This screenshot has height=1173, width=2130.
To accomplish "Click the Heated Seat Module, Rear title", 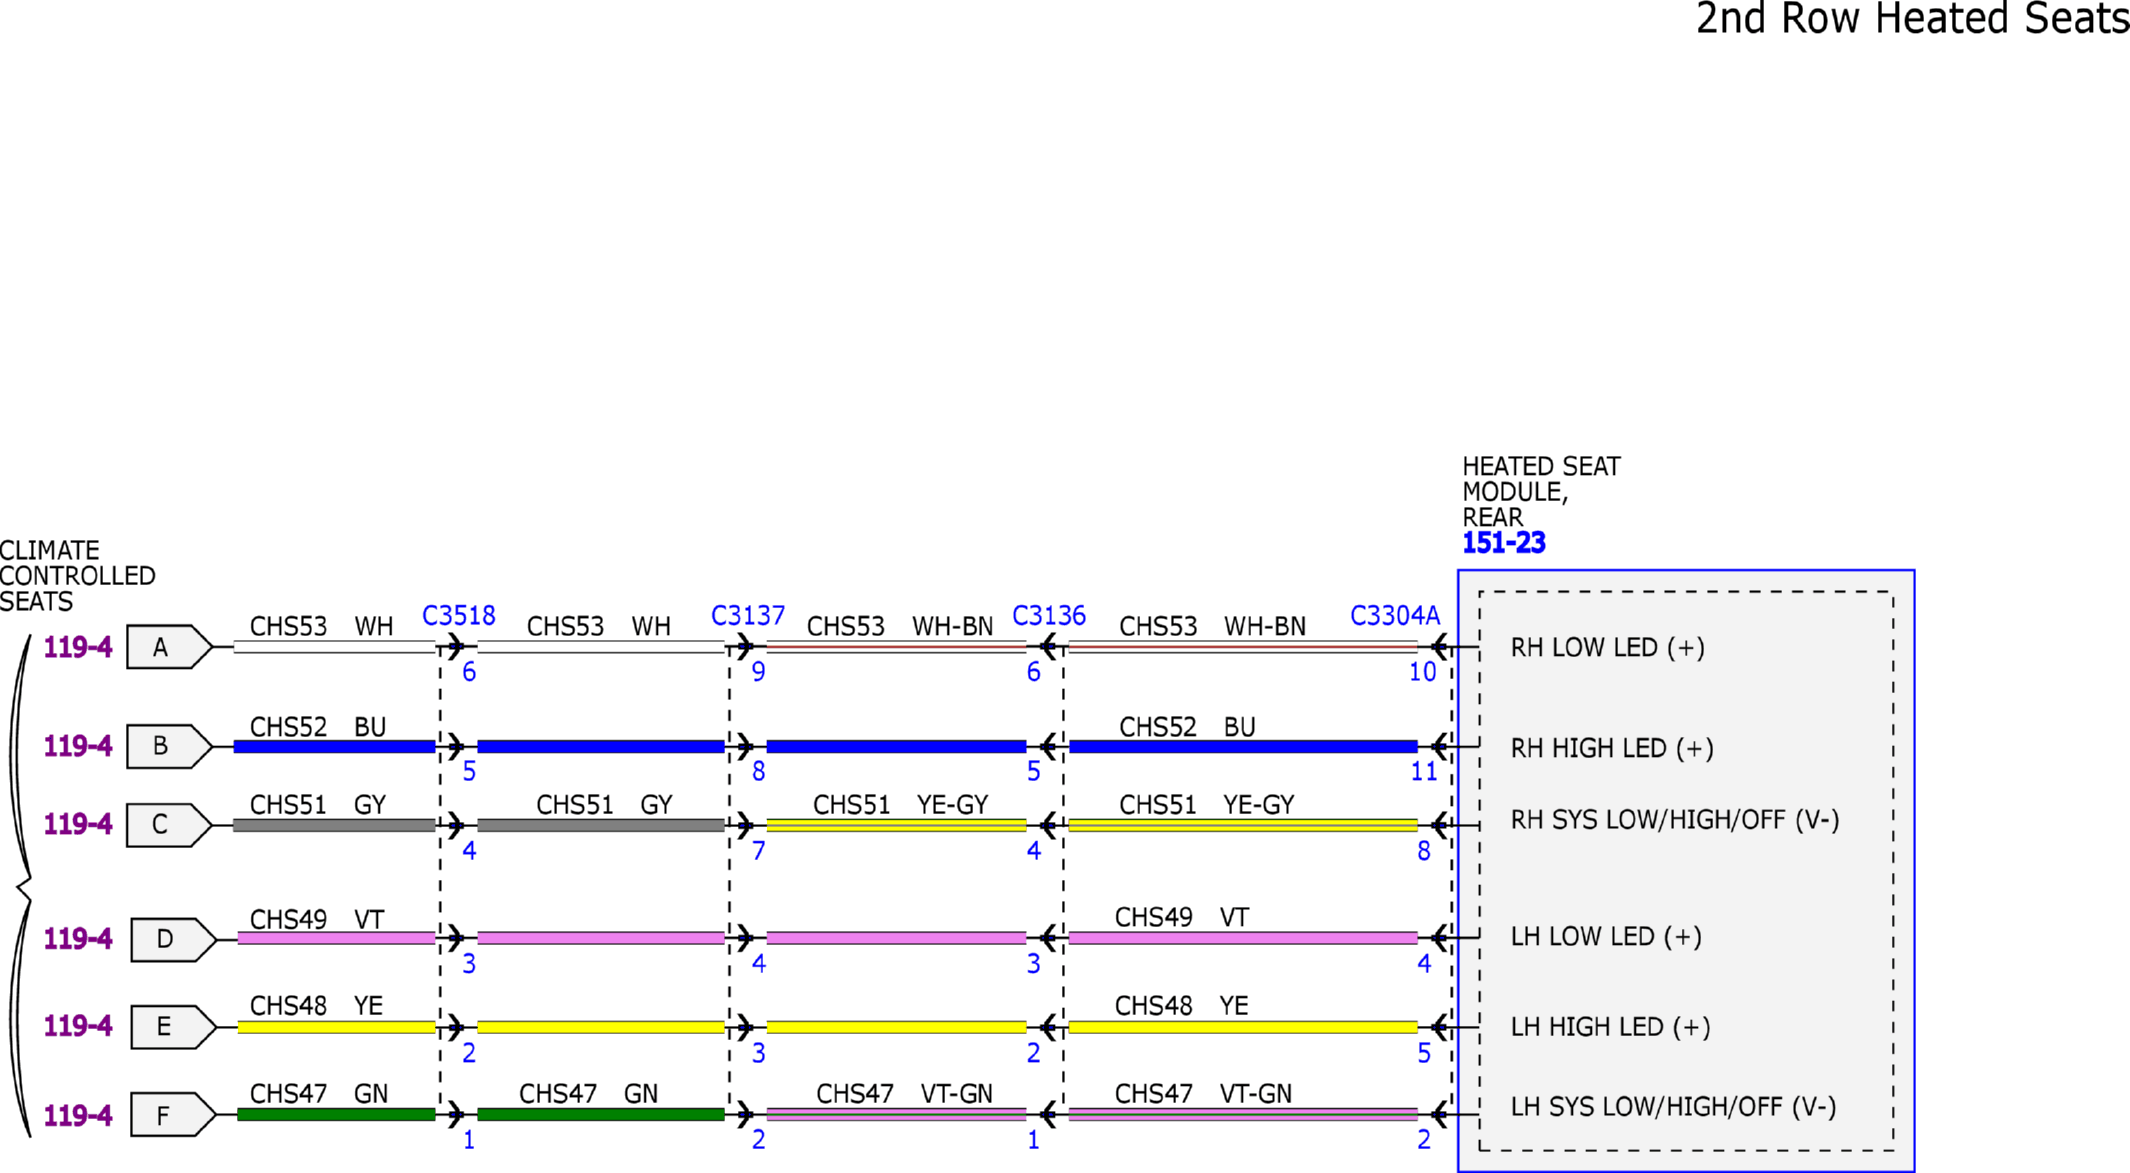I will pos(1541,492).
